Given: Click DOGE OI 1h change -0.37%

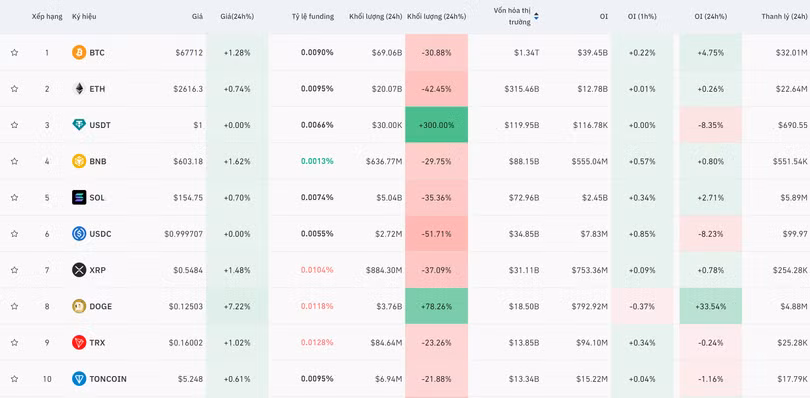Looking at the screenshot, I should pos(642,306).
